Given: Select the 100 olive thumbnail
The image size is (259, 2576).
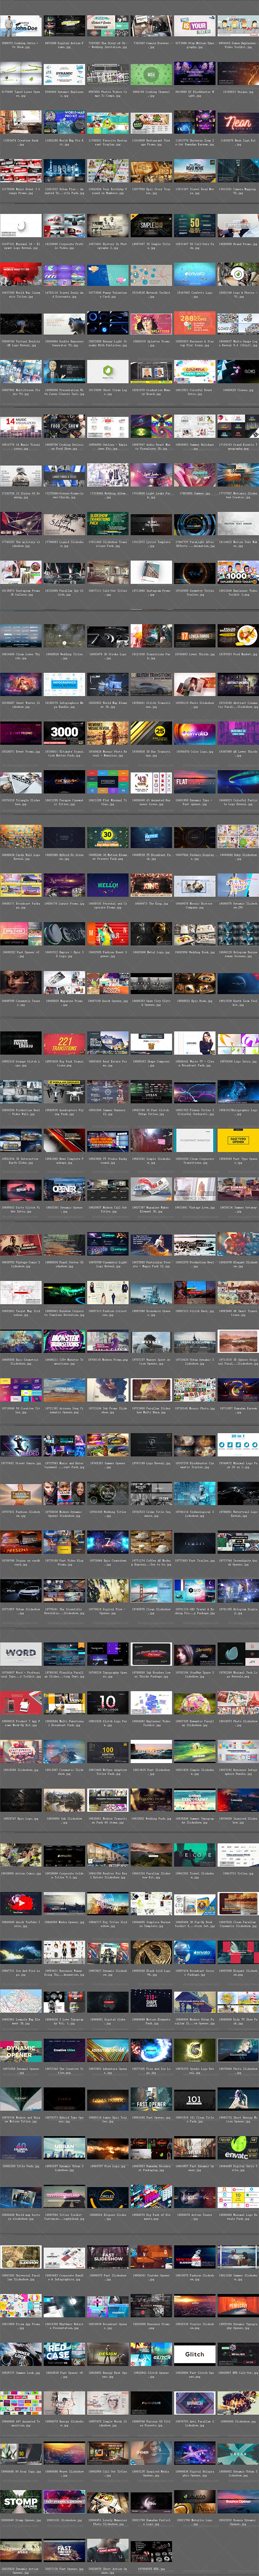Looking at the screenshot, I should tap(108, 1751).
